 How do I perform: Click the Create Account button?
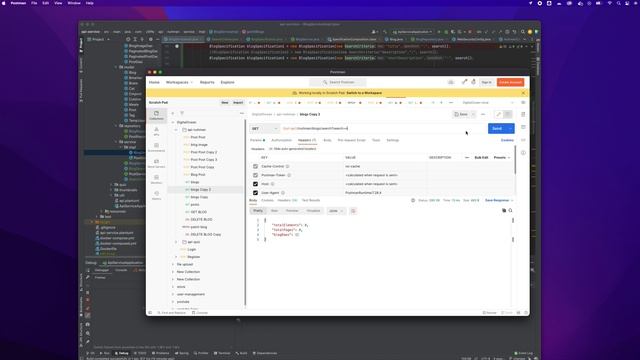(x=510, y=82)
